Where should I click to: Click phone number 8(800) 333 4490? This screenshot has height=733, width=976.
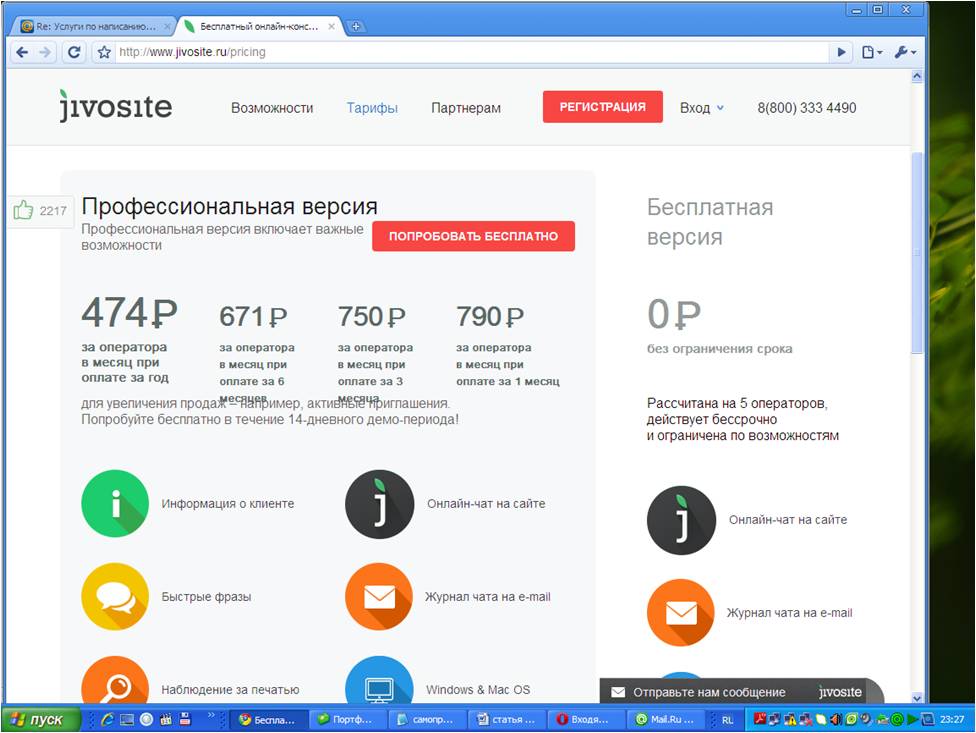click(x=807, y=108)
